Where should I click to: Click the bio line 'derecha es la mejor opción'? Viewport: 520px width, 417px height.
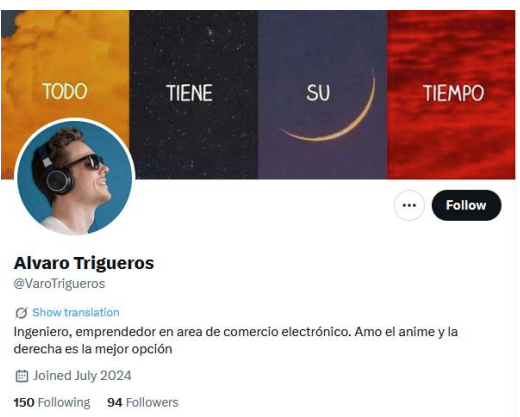(x=93, y=349)
